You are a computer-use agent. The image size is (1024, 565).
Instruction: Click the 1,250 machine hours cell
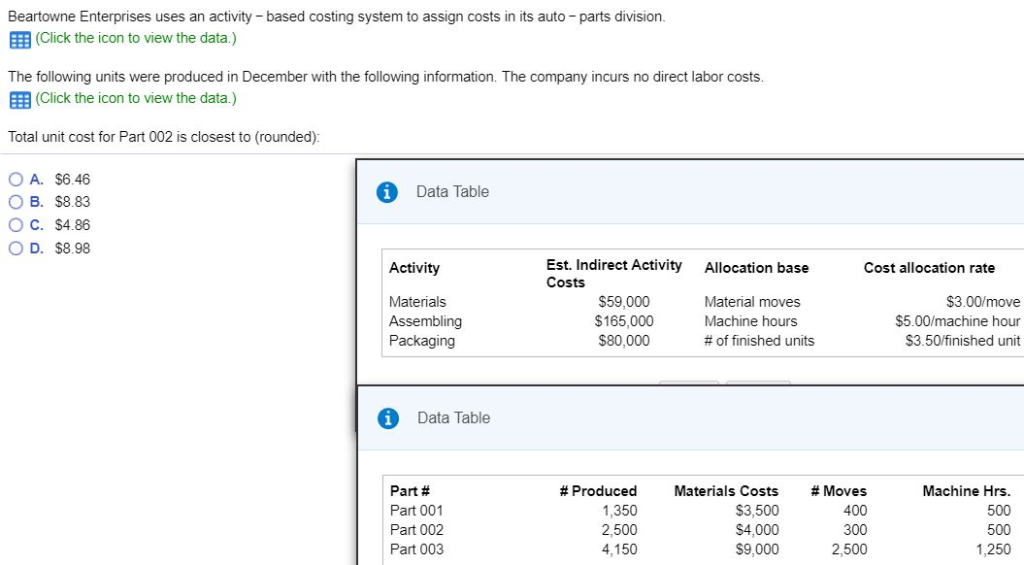(x=993, y=550)
